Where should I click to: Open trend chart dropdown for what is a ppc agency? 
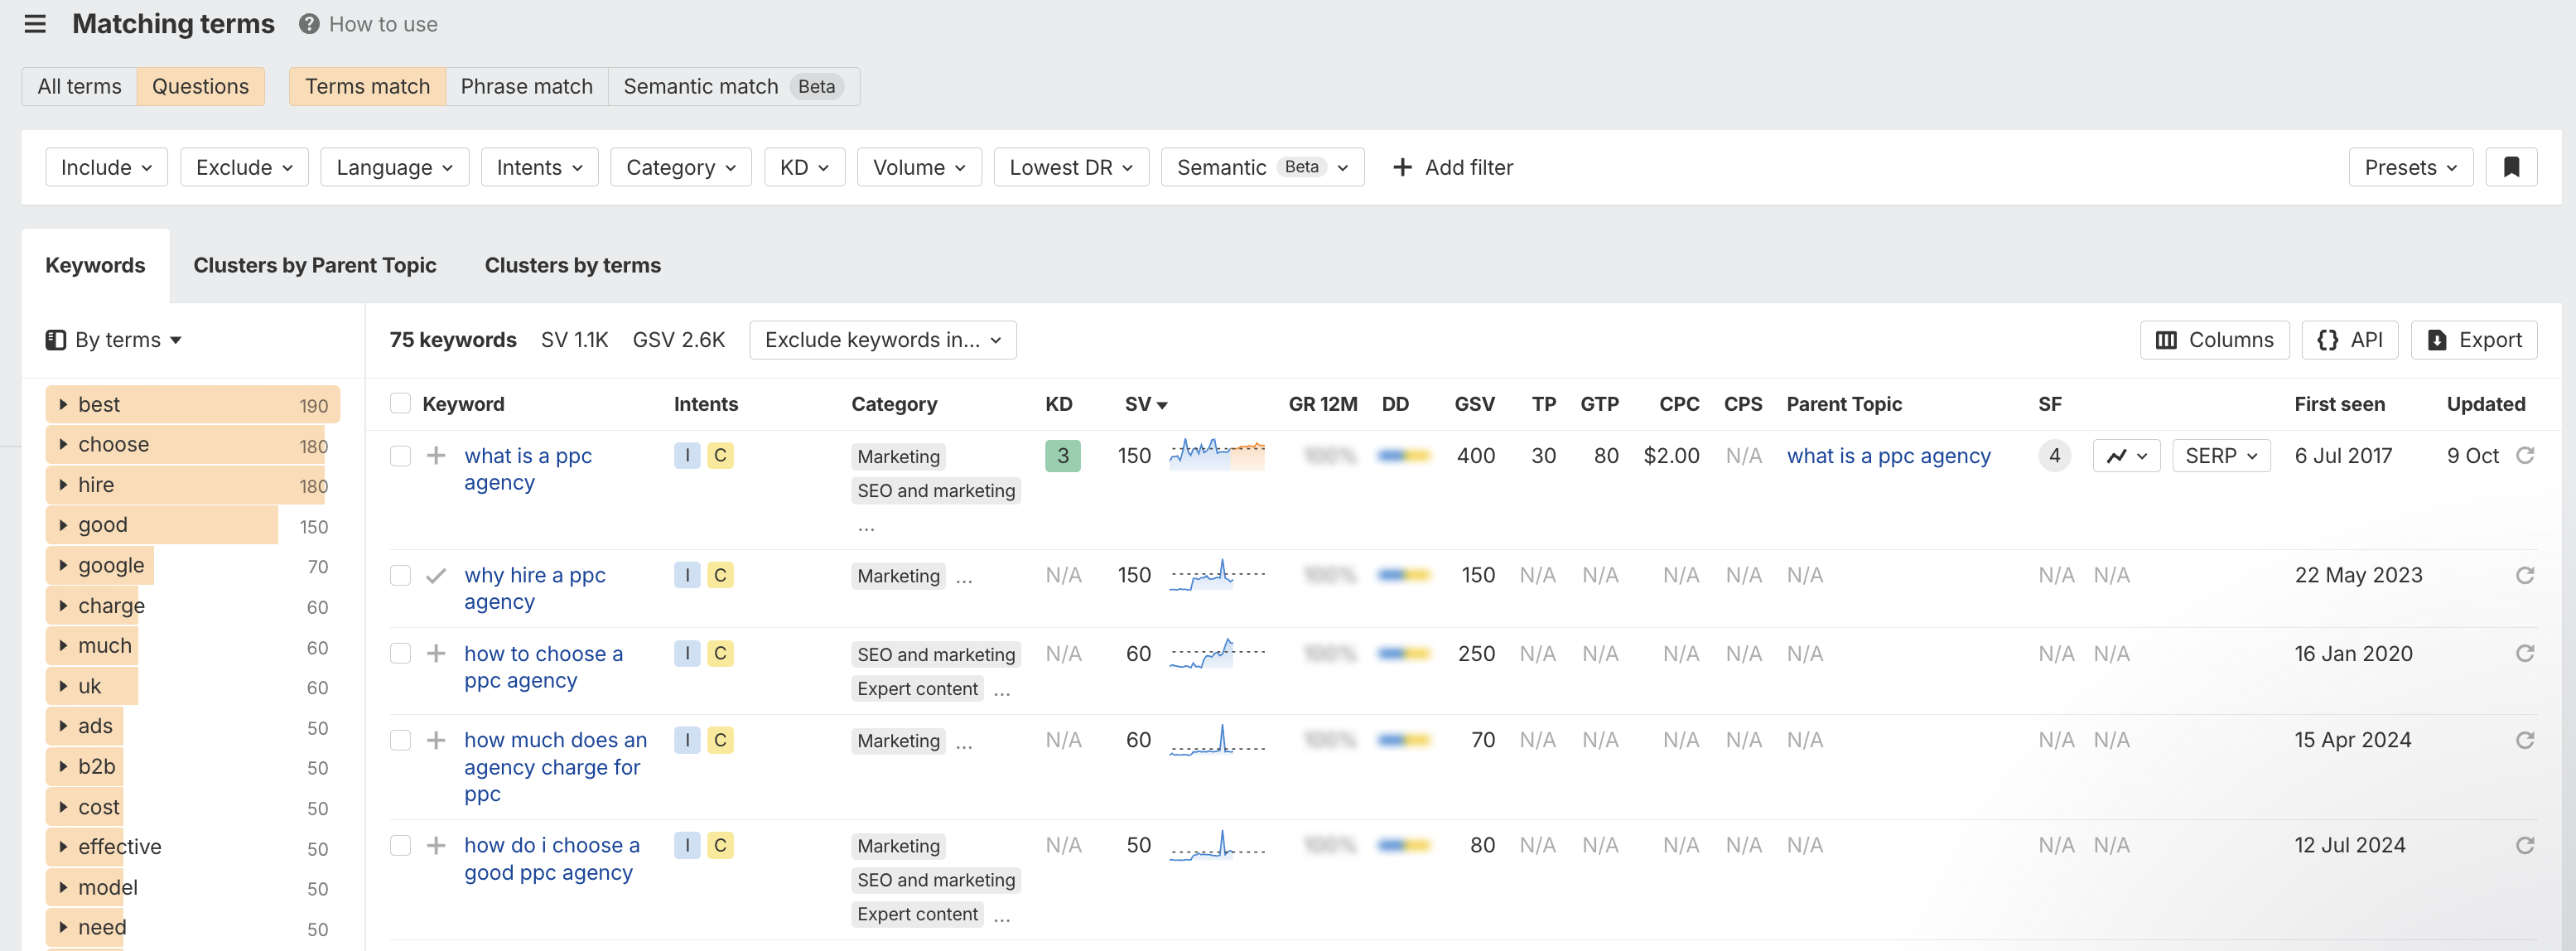pos(2126,456)
